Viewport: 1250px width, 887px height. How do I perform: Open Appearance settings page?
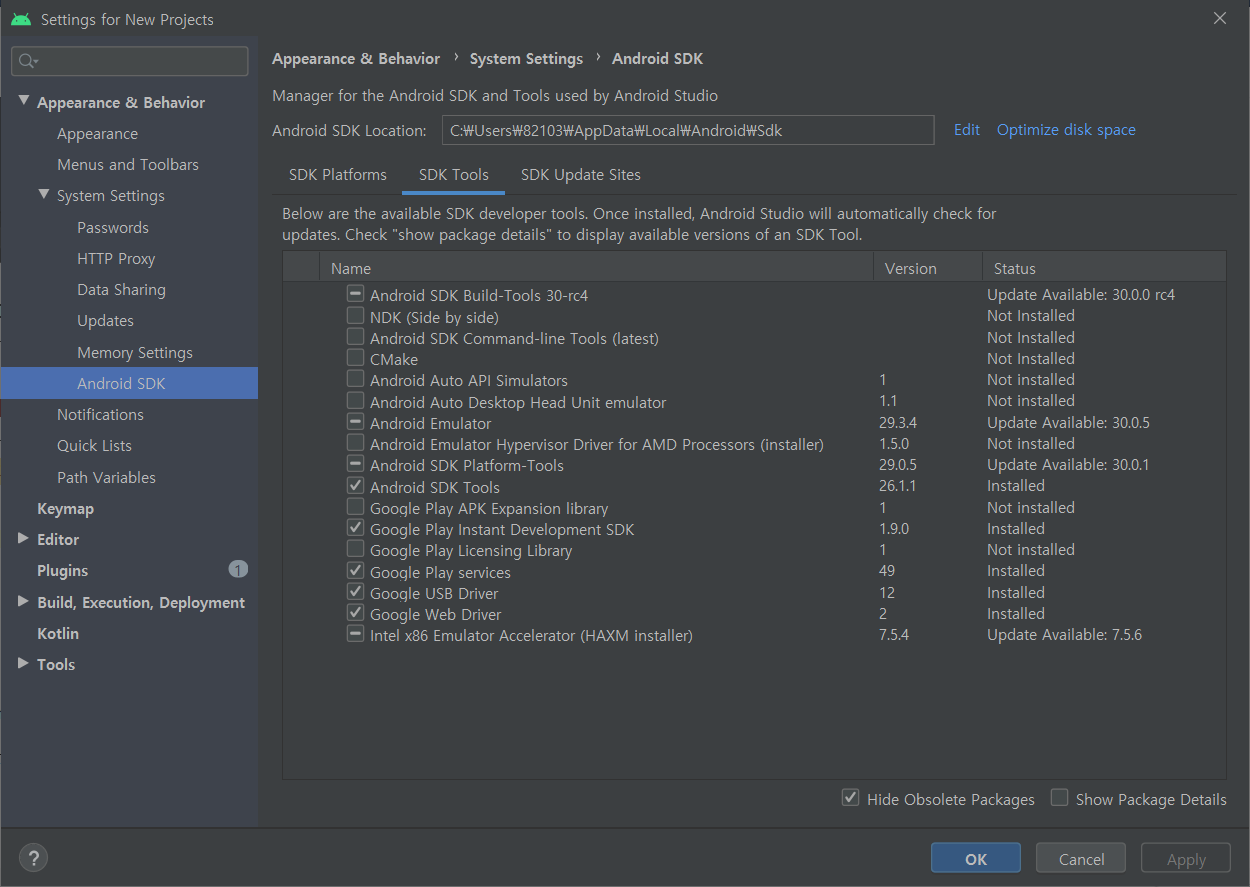(x=97, y=134)
